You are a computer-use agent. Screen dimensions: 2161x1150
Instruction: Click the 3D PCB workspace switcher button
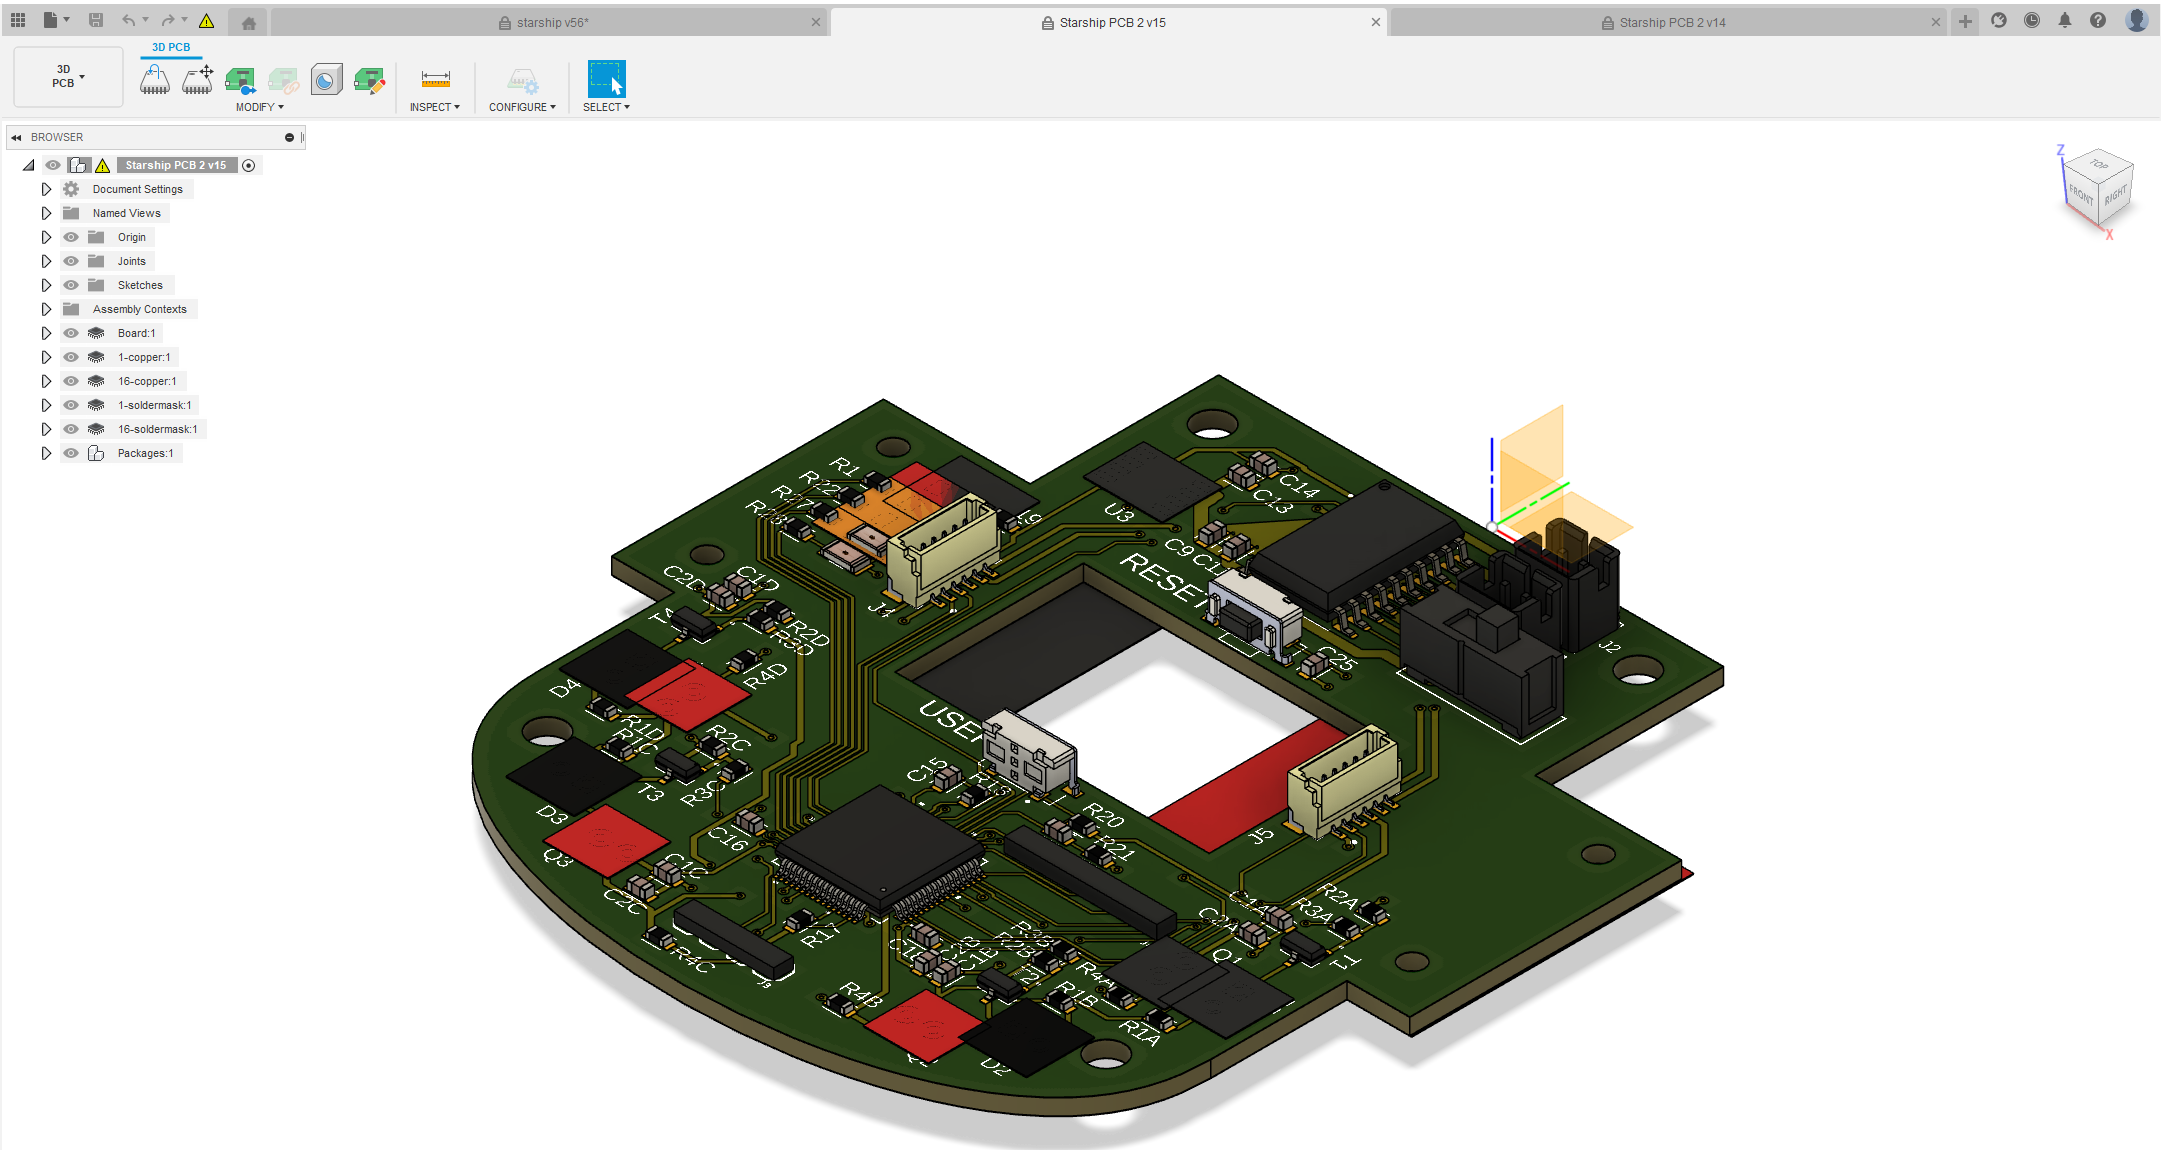[x=66, y=76]
